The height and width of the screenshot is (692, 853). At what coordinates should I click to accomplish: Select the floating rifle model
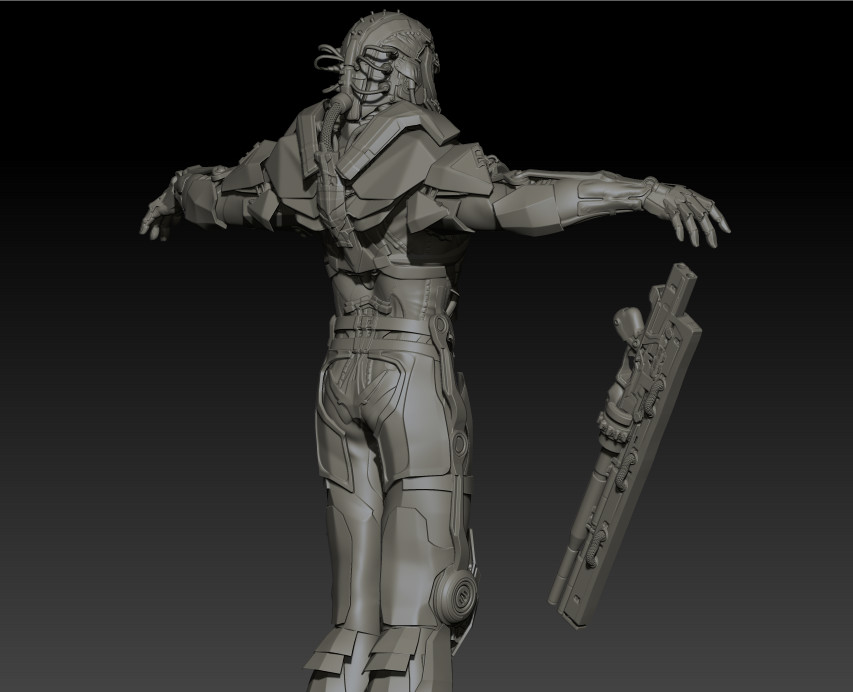(x=626, y=446)
